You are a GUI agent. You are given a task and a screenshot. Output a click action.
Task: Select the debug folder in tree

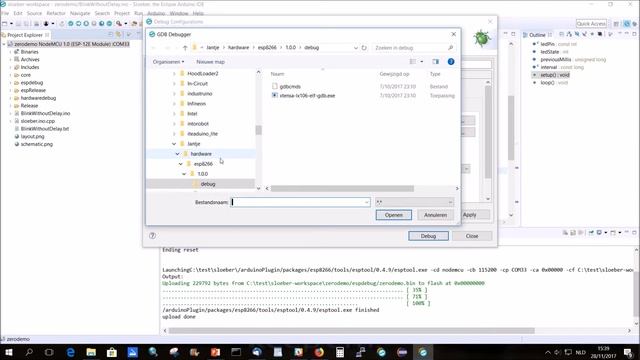tap(208, 184)
